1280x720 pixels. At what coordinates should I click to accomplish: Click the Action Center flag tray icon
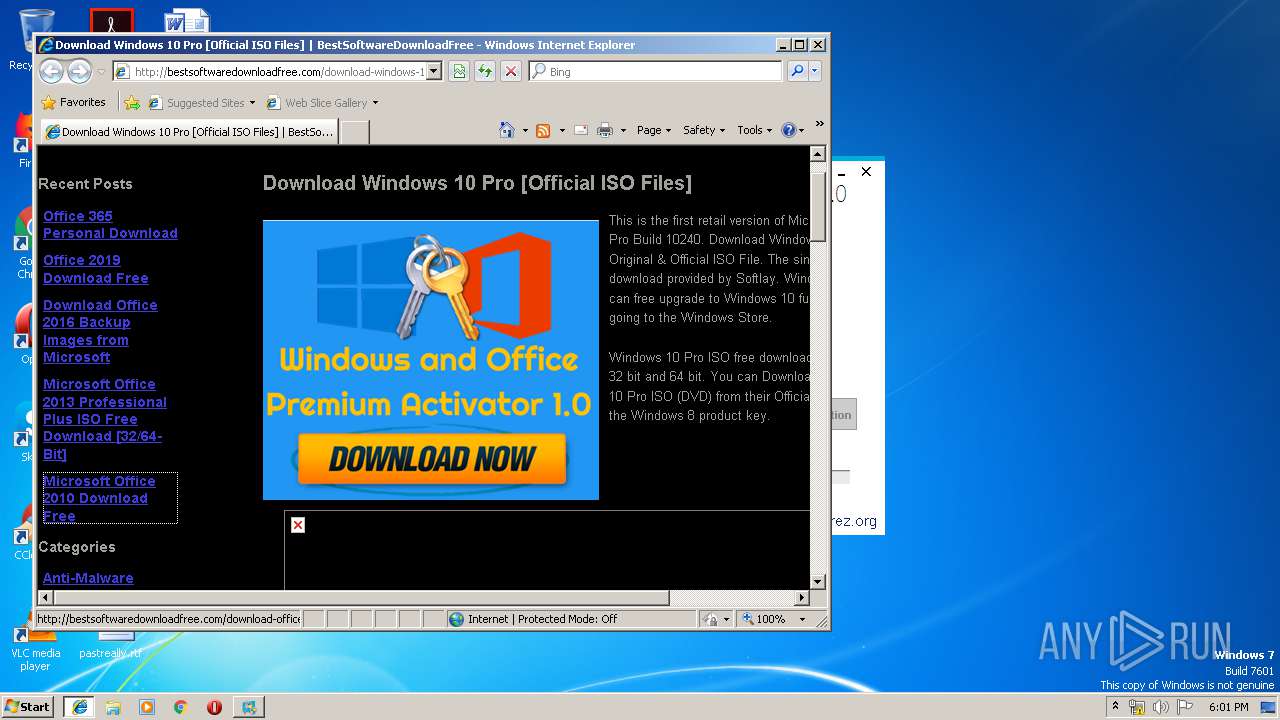(x=1185, y=707)
